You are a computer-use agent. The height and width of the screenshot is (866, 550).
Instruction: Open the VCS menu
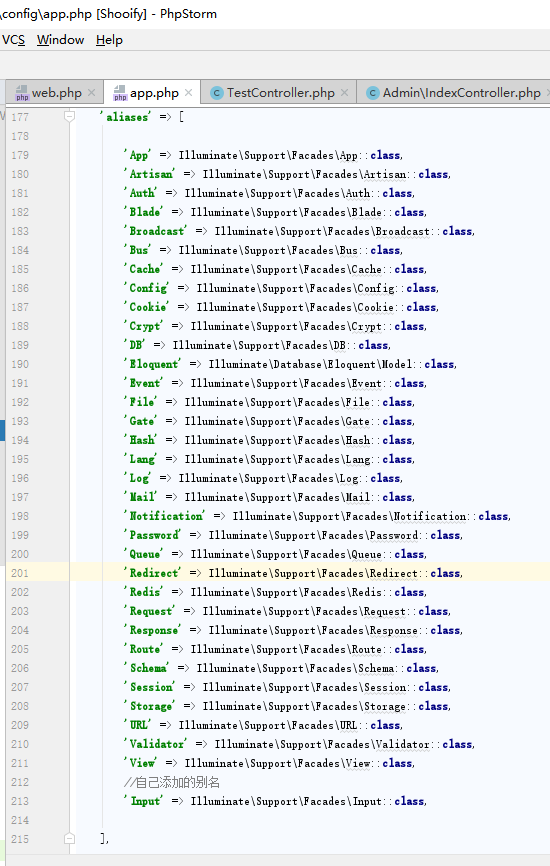[x=13, y=40]
